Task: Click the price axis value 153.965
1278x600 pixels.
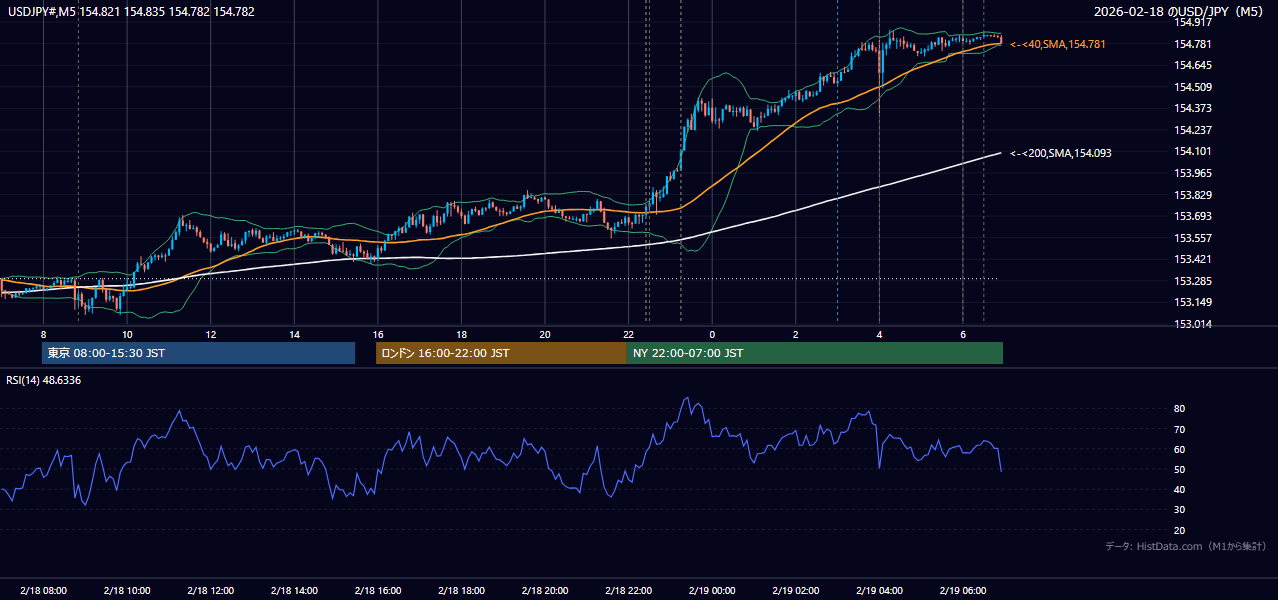Action: [1193, 173]
